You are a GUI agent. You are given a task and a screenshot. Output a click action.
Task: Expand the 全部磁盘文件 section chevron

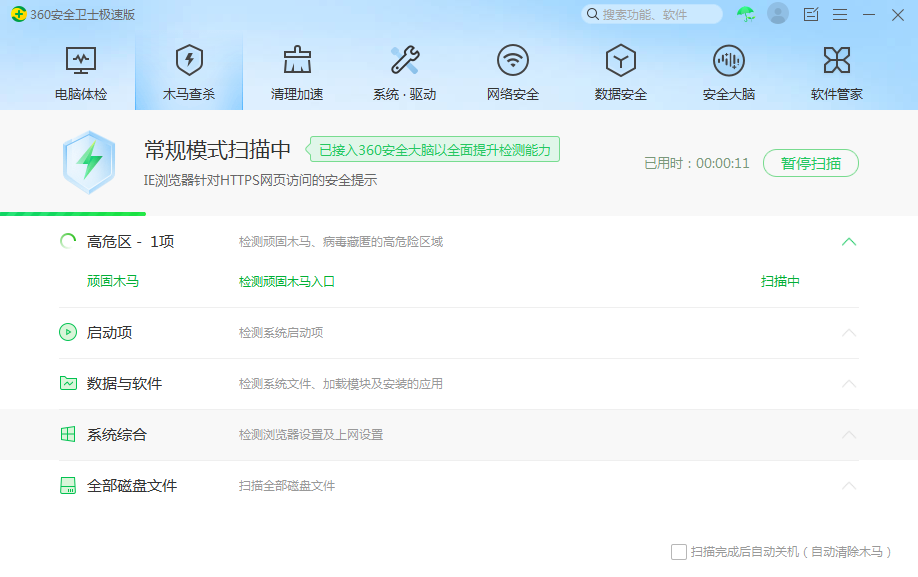(849, 485)
